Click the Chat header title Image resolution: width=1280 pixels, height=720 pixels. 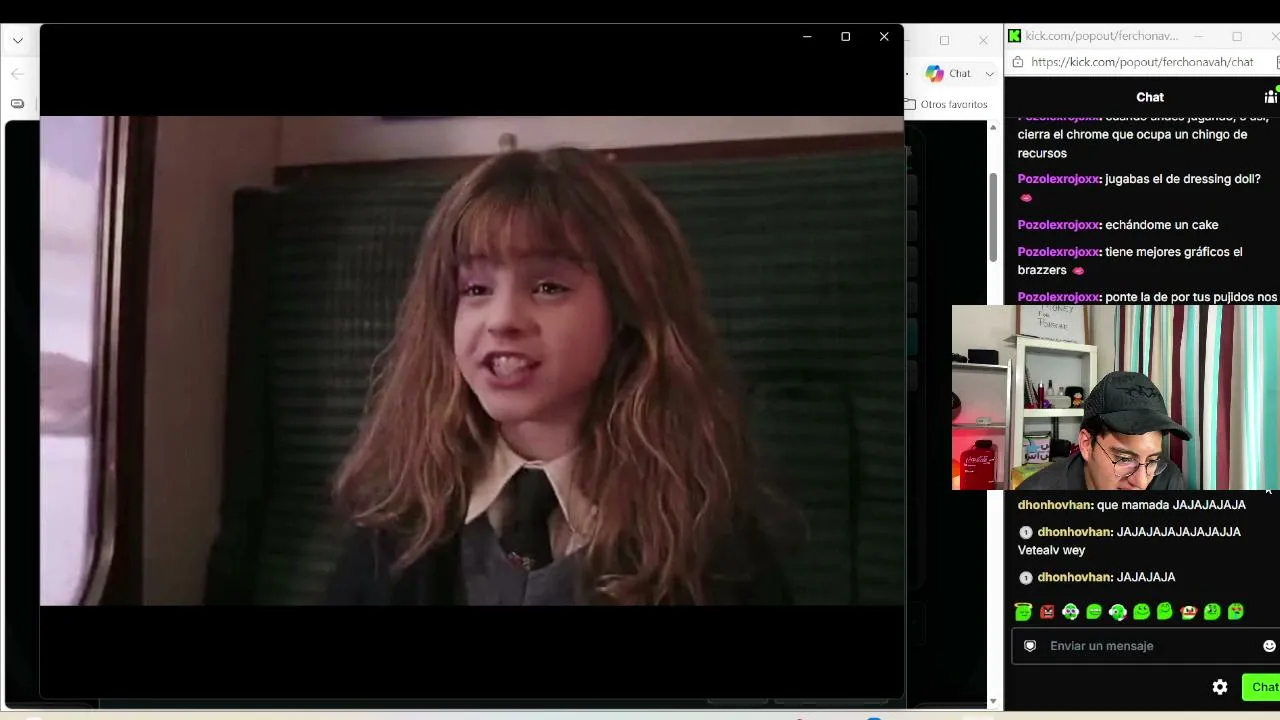(1150, 97)
